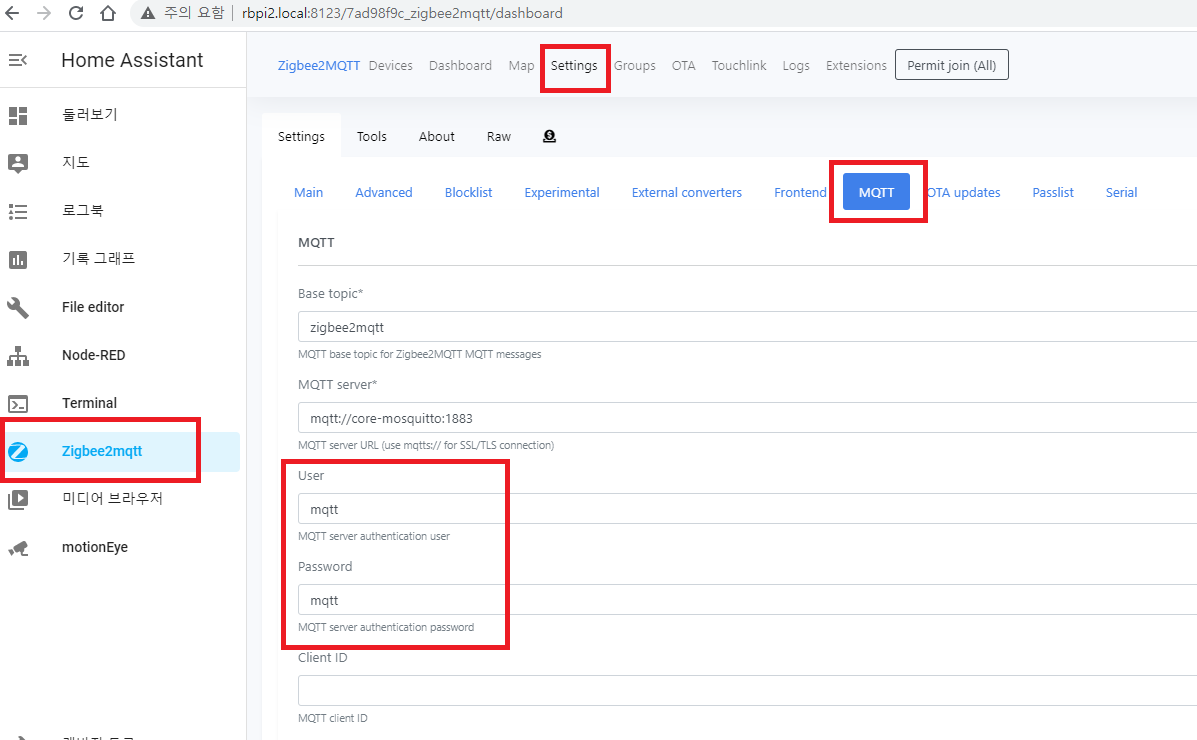Select the Passlist settings section
Image resolution: width=1197 pixels, height=740 pixels.
pyautogui.click(x=1053, y=192)
